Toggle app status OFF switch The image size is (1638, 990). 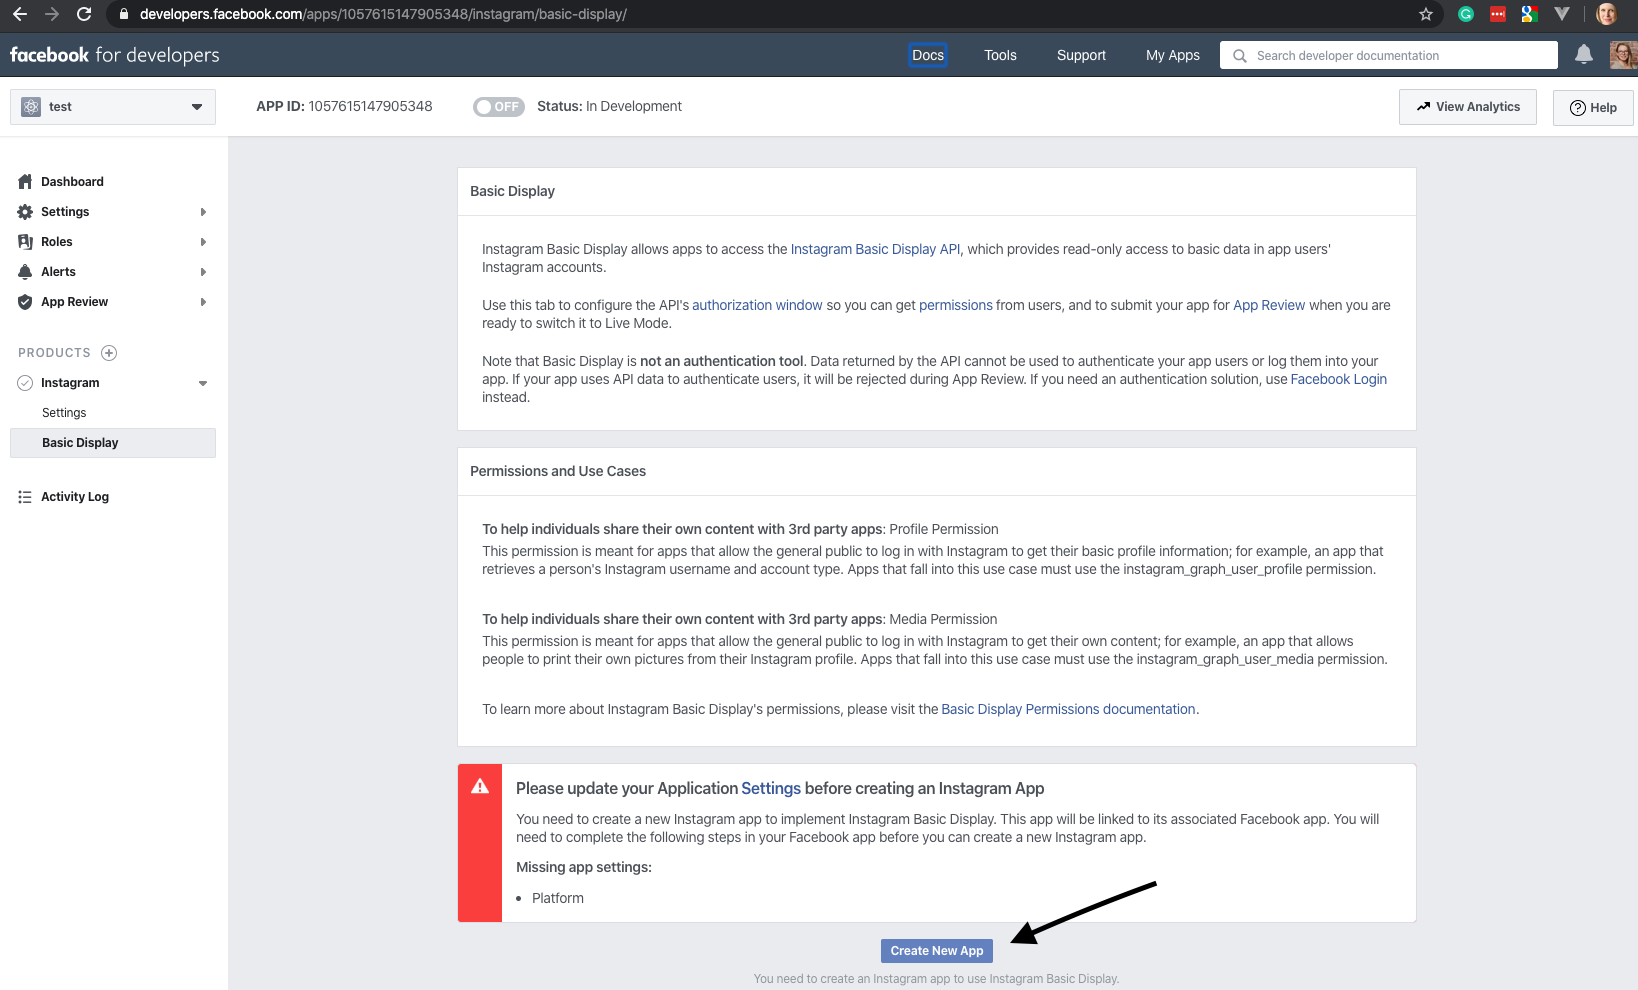(x=499, y=107)
